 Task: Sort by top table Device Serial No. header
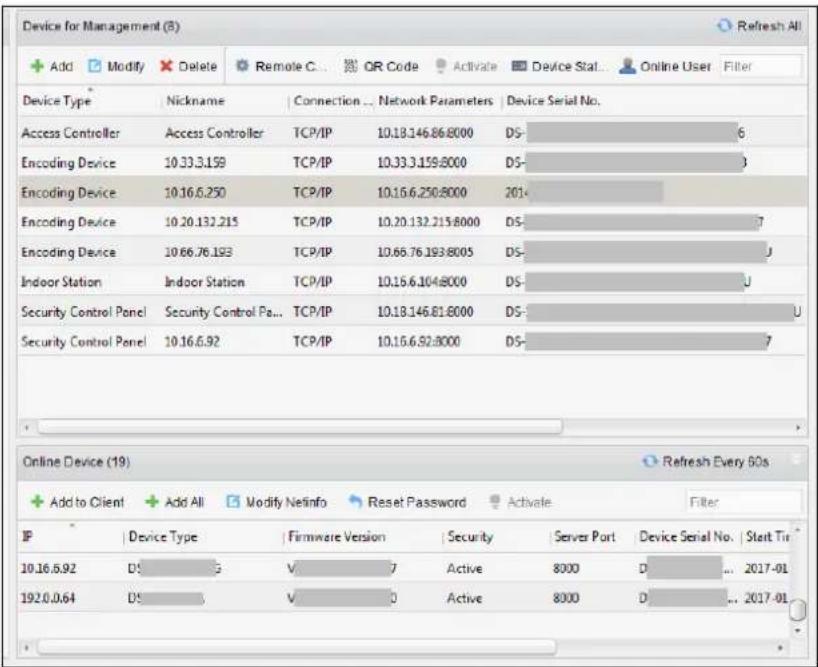click(x=553, y=101)
